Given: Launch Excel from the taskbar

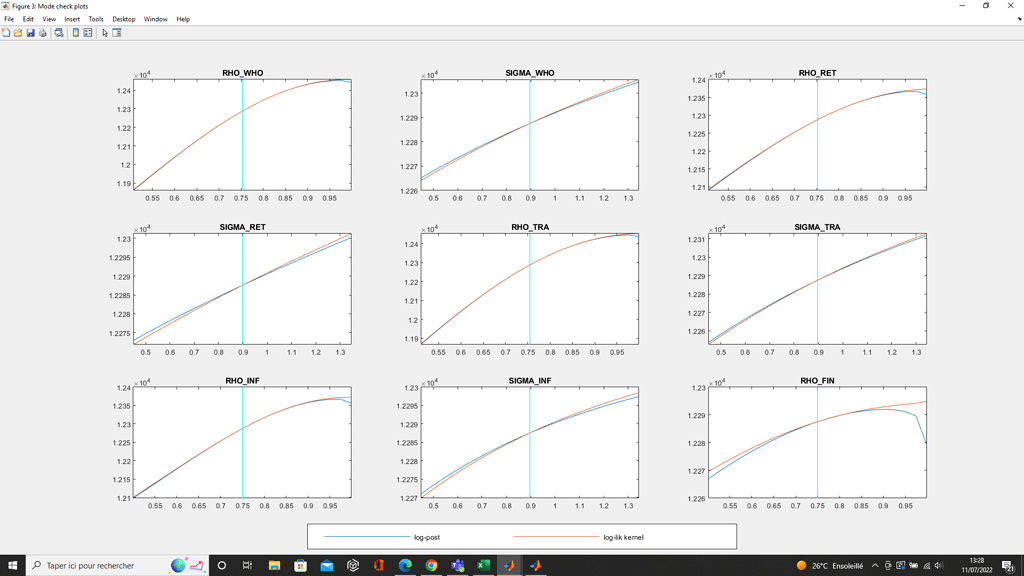Looking at the screenshot, I should click(483, 565).
